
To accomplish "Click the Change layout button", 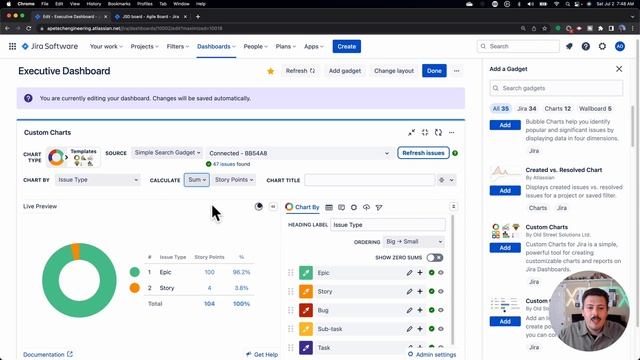I will click(x=394, y=71).
